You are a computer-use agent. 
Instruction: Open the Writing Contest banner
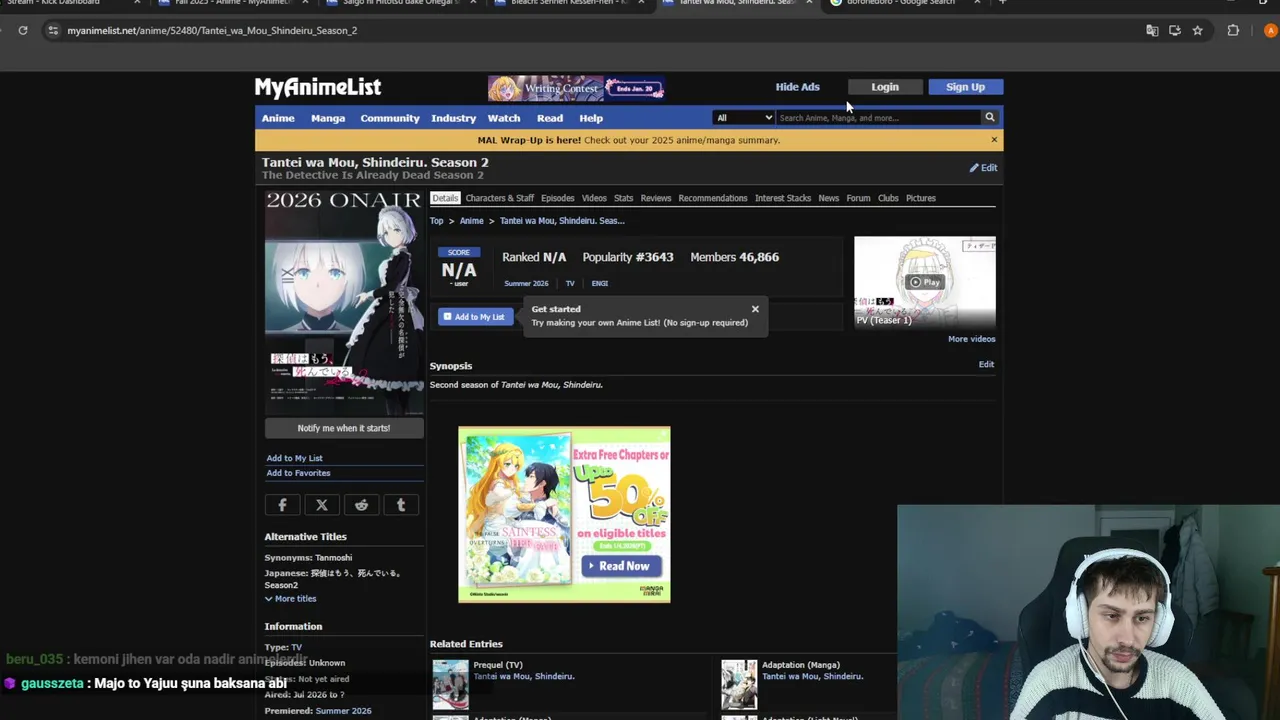576,88
